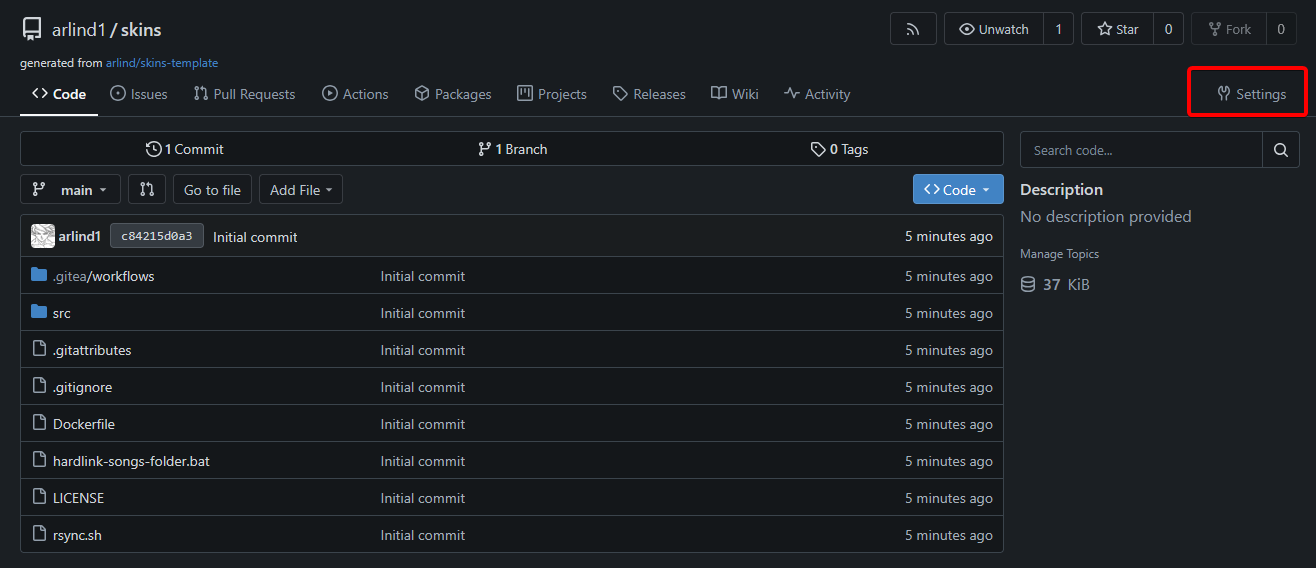Expand the main branch dropdown
This screenshot has width=1316, height=568.
[70, 190]
